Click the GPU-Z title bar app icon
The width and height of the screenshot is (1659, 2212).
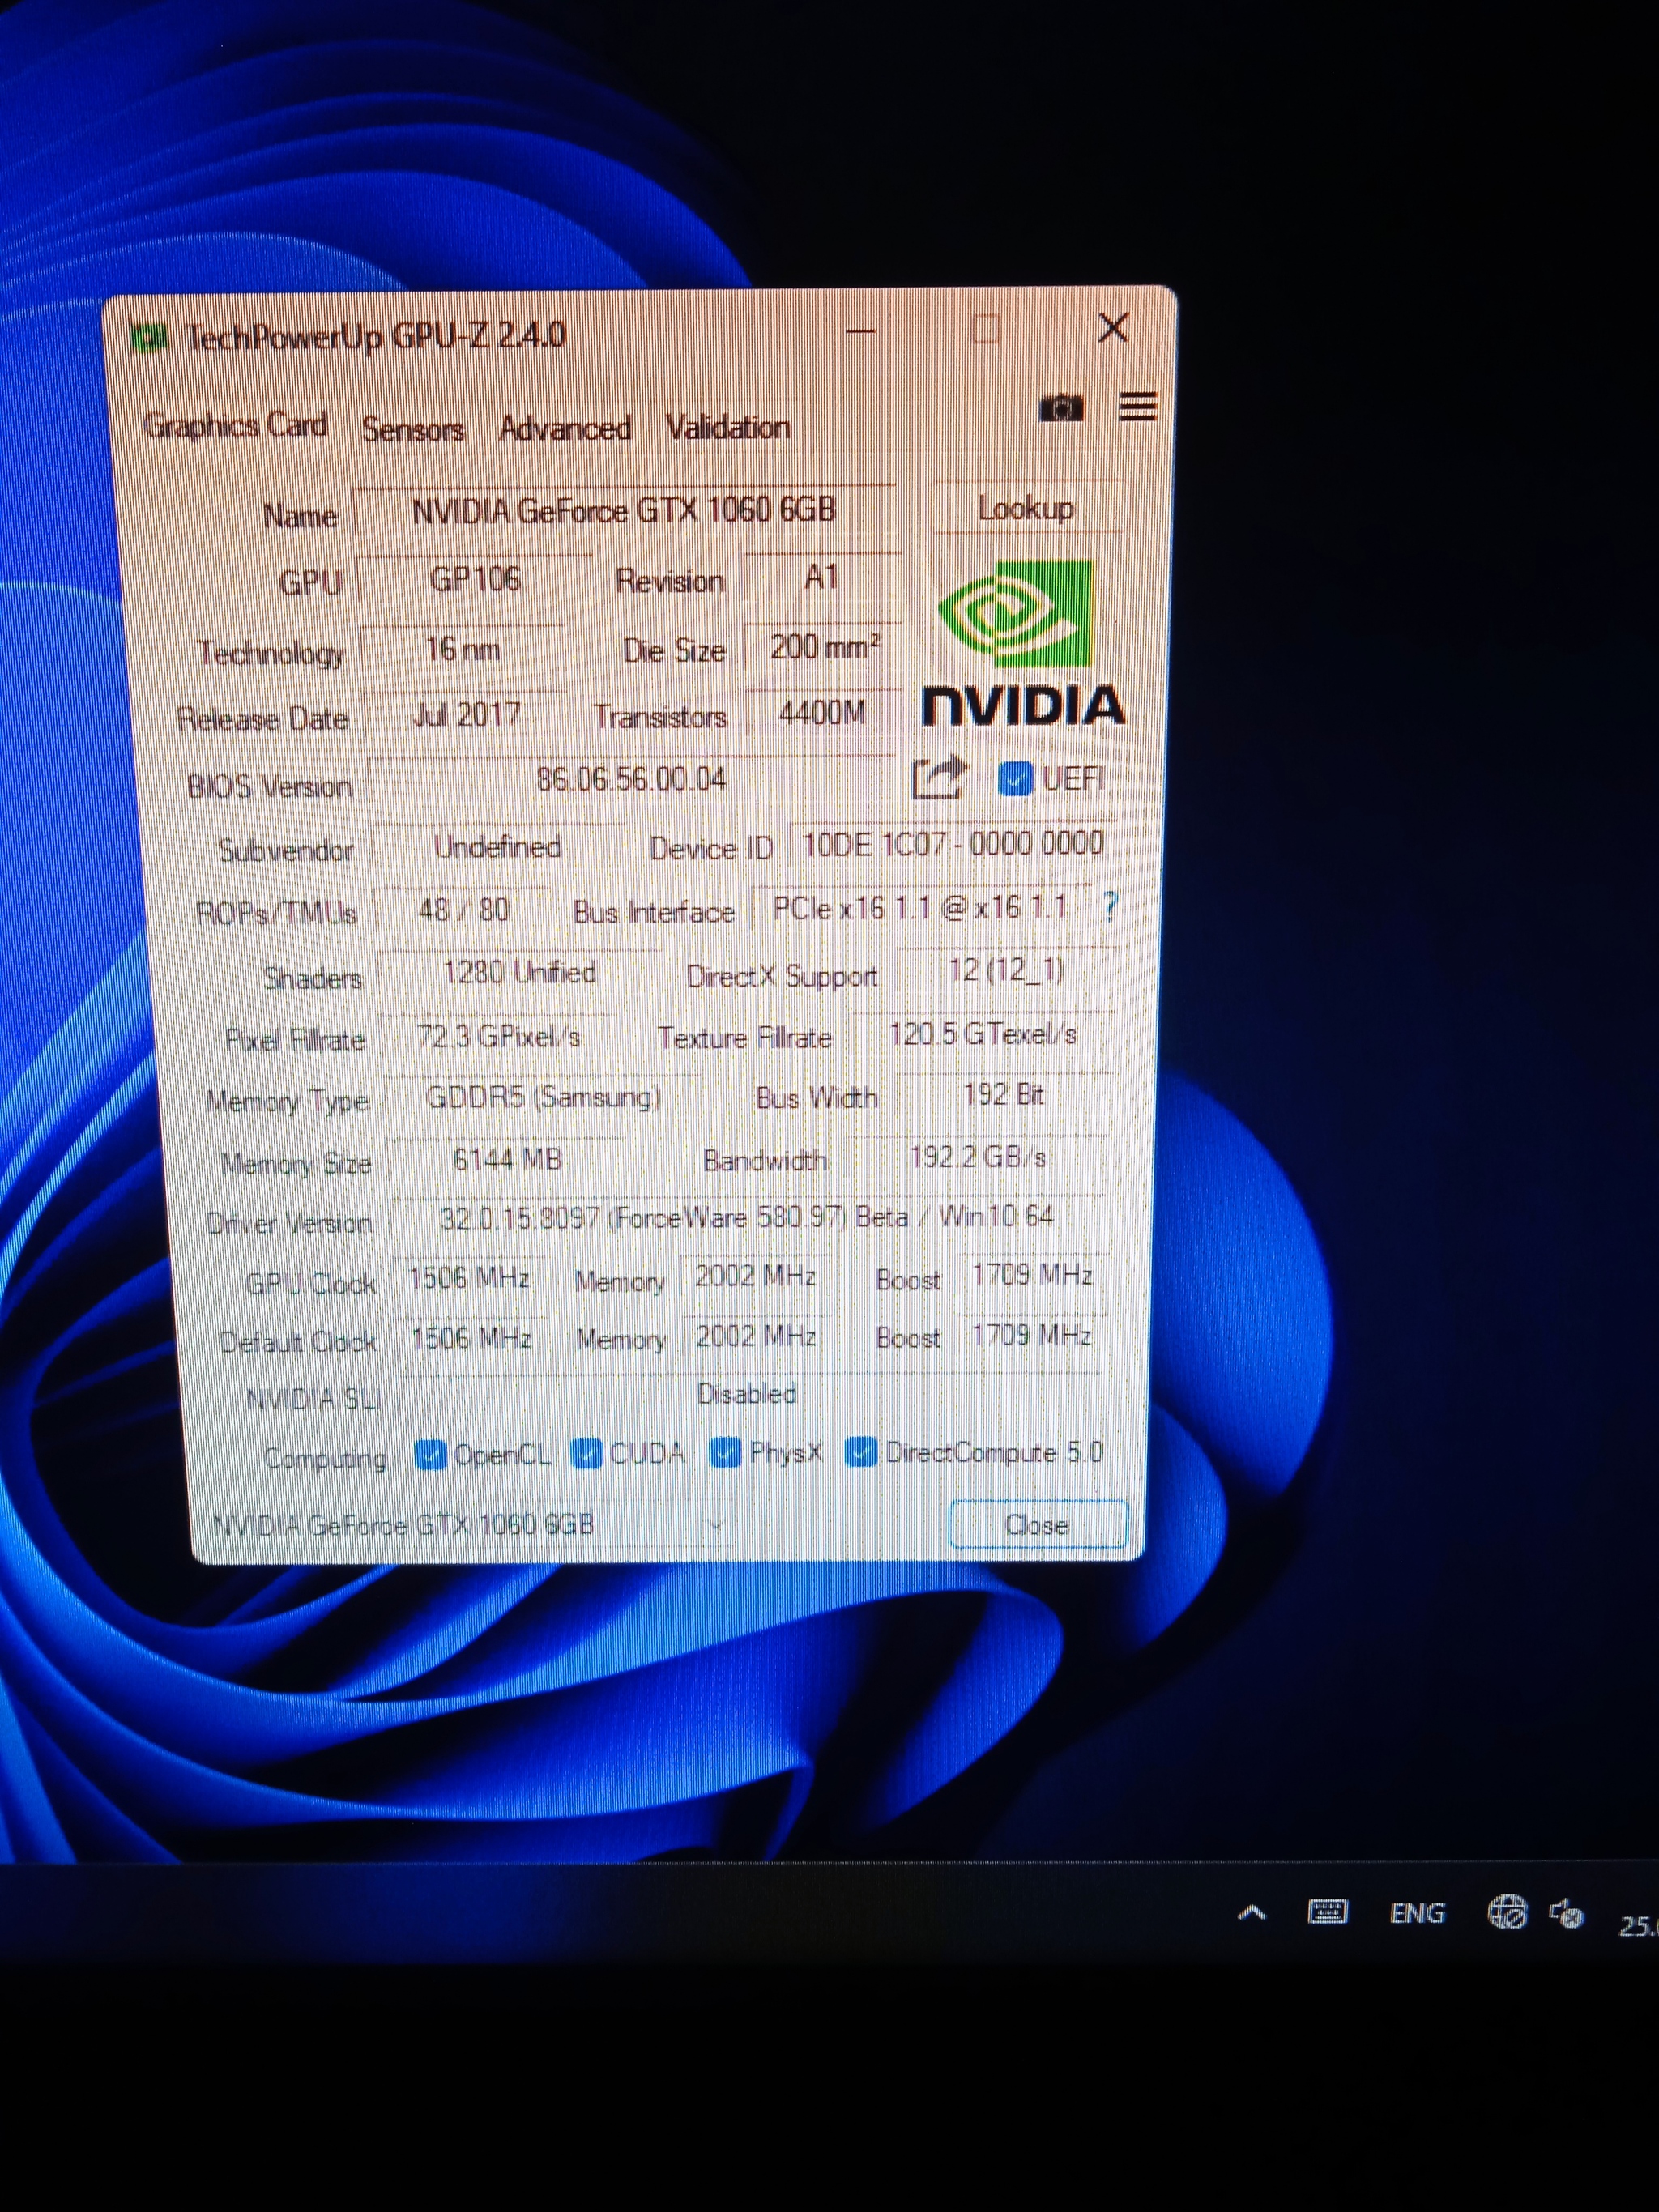click(x=150, y=338)
